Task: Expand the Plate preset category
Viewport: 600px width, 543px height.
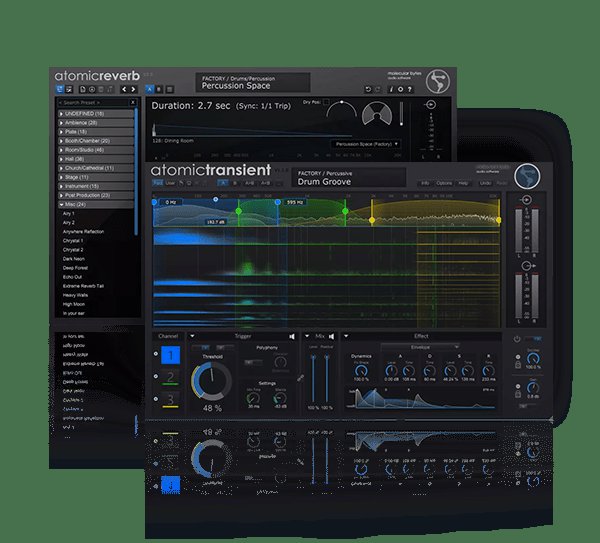Action: point(96,132)
